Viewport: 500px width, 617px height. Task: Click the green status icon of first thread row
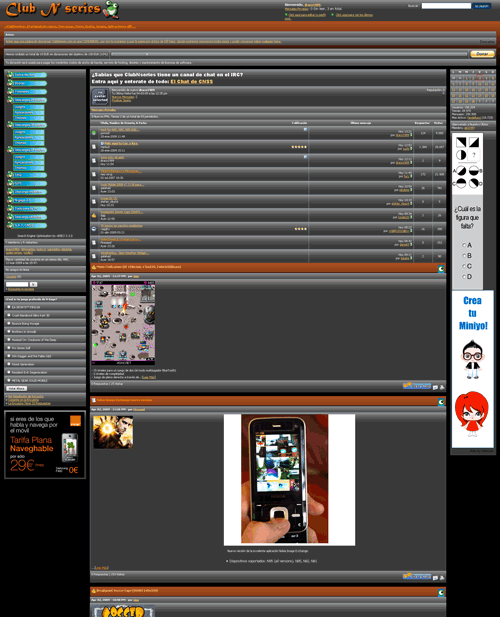[x=94, y=133]
